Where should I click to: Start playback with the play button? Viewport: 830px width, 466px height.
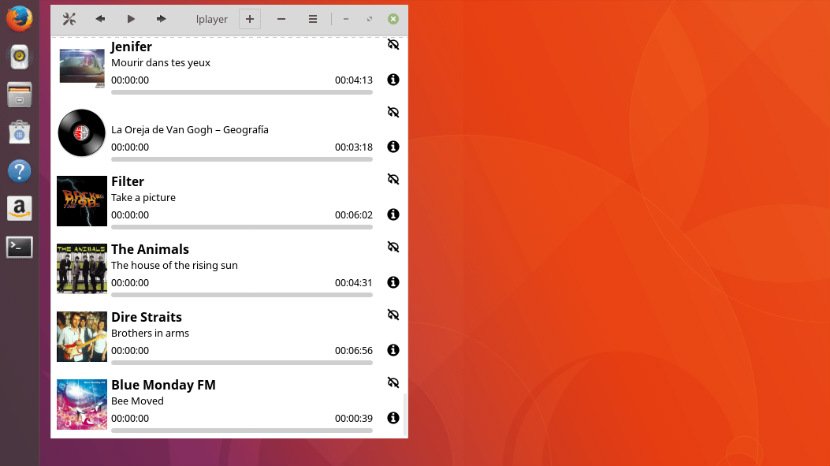click(131, 19)
